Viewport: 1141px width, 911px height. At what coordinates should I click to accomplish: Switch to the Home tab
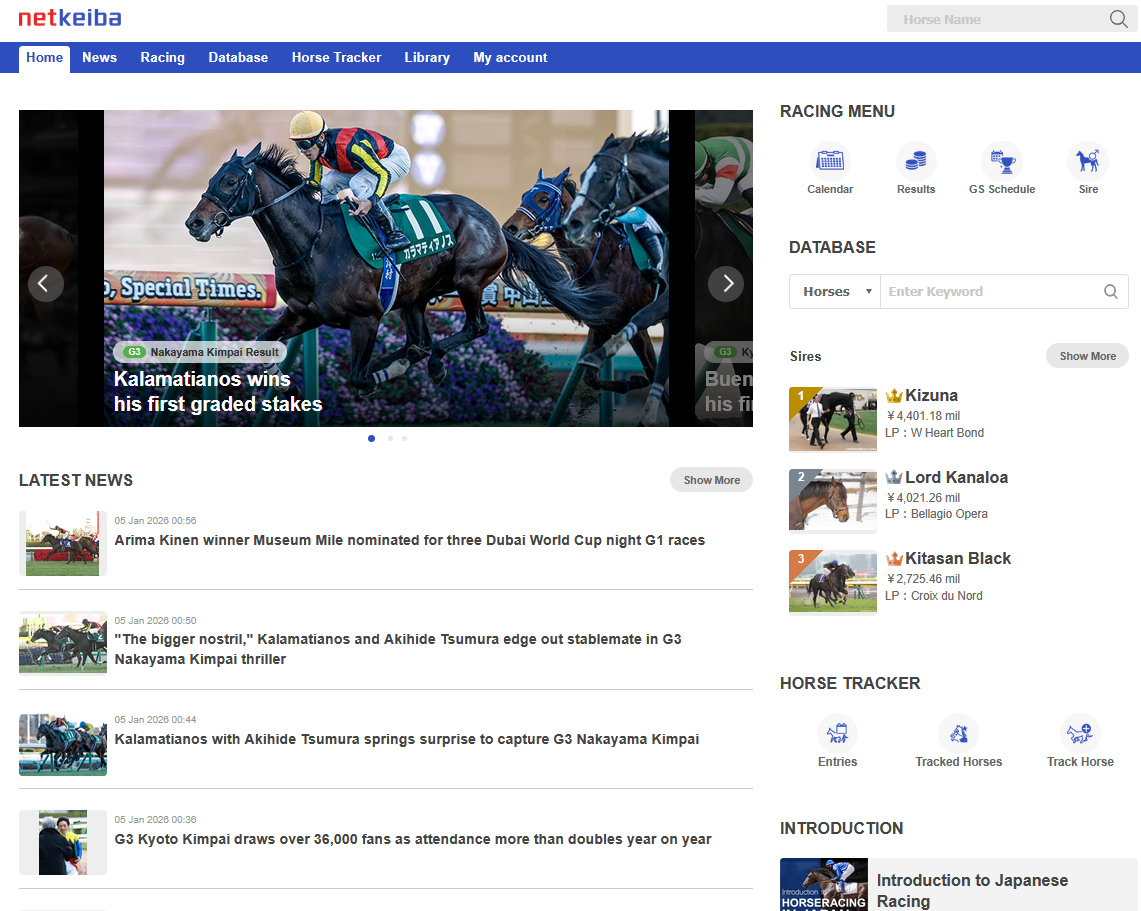[x=44, y=58]
